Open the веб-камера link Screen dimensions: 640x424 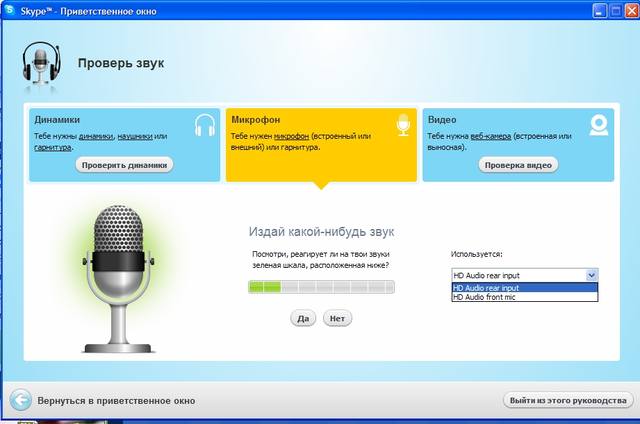[x=491, y=136]
